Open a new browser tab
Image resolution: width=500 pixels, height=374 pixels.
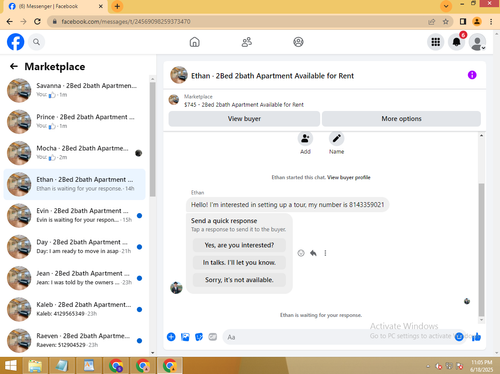[117, 6]
